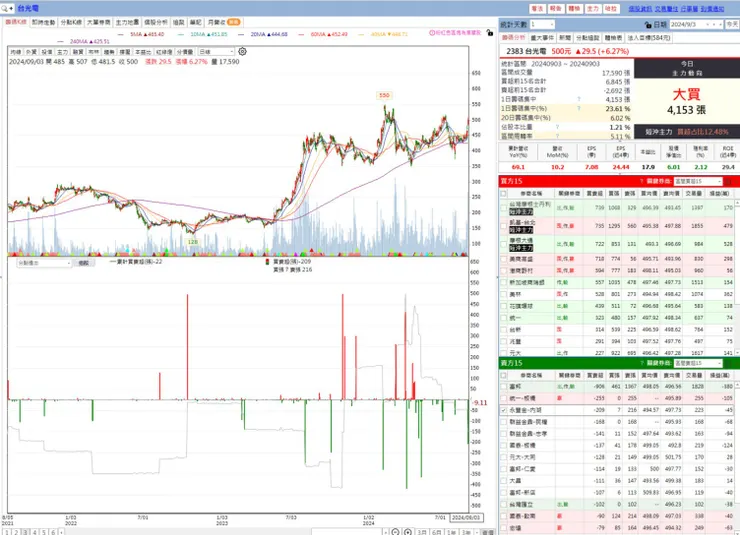Click the 報告 button in top bar

[556, 8]
